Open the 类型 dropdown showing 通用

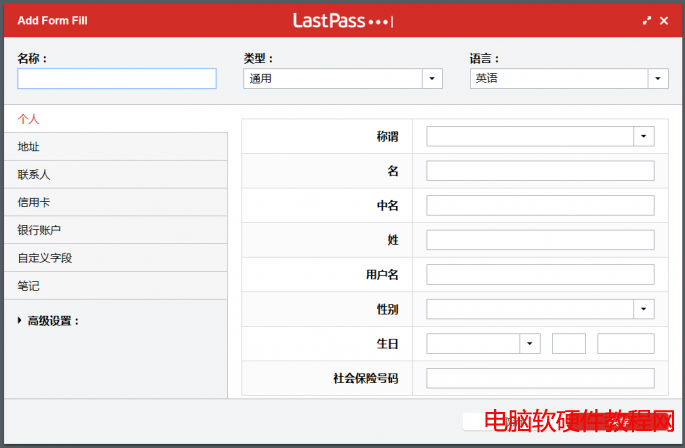[342, 79]
